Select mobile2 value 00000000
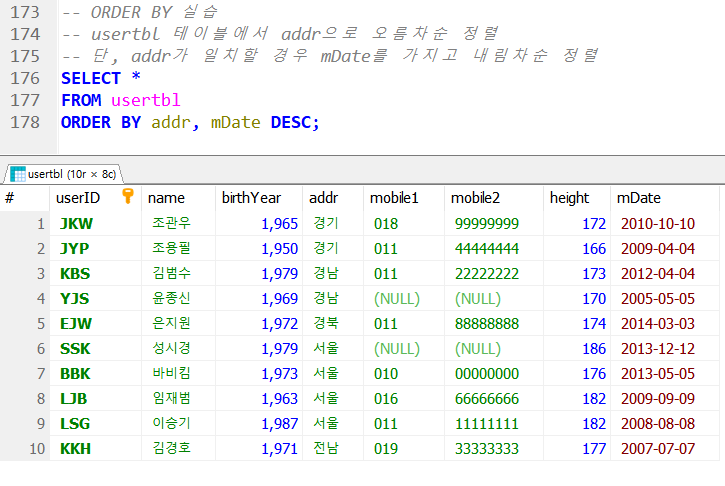Screen dimensions: 725x486 tap(487, 374)
